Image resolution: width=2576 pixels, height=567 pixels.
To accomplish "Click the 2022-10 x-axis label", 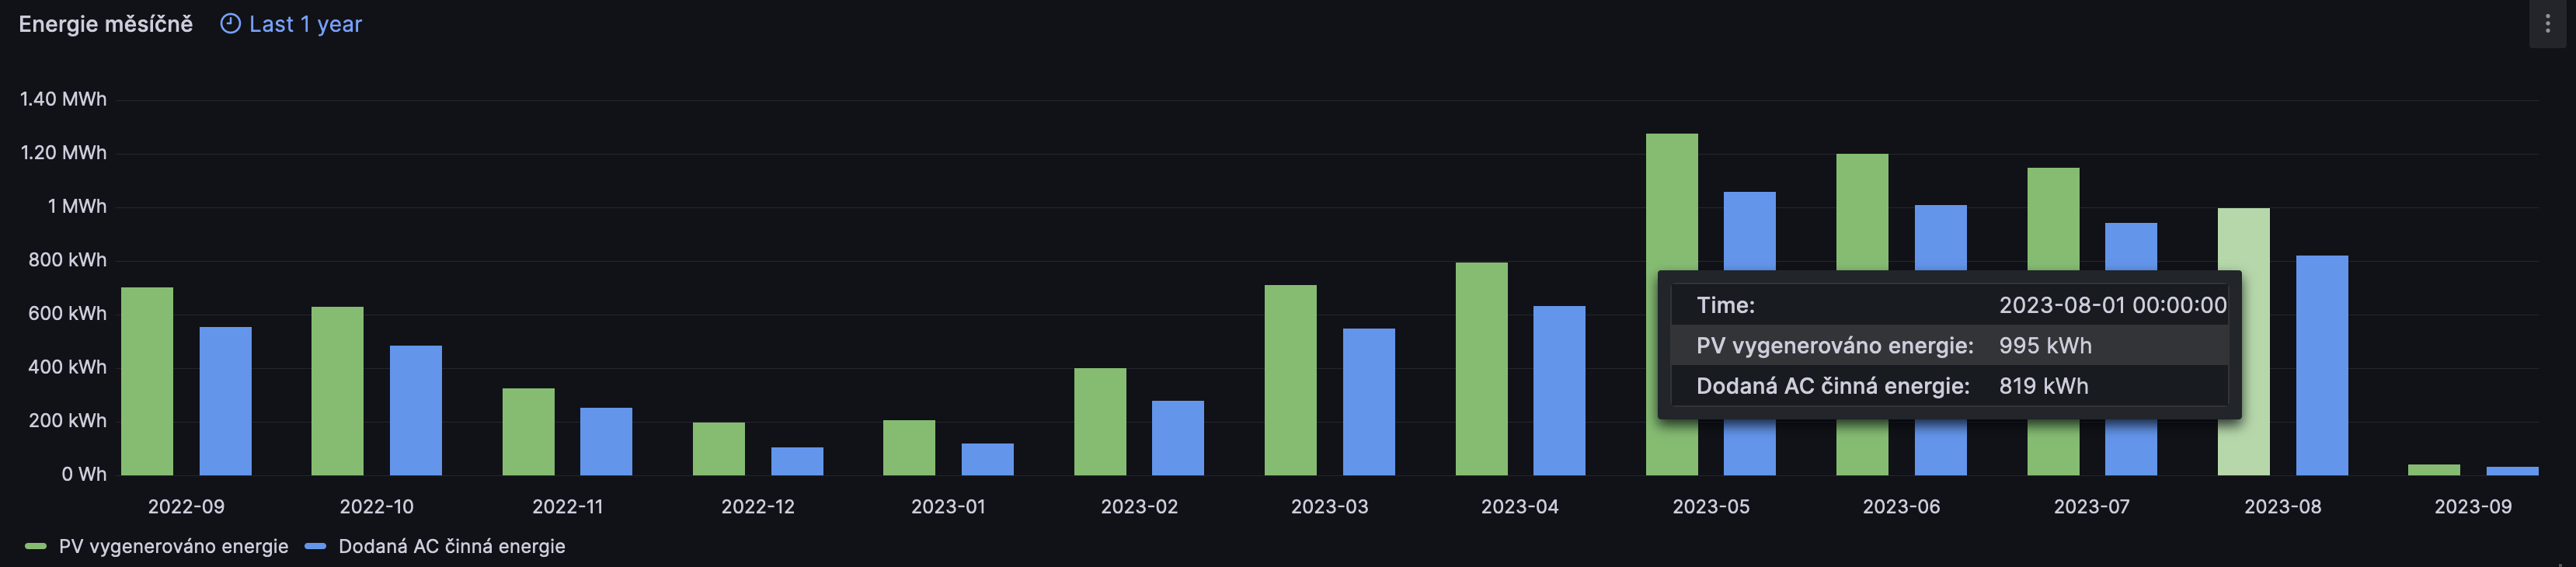I will (x=377, y=507).
